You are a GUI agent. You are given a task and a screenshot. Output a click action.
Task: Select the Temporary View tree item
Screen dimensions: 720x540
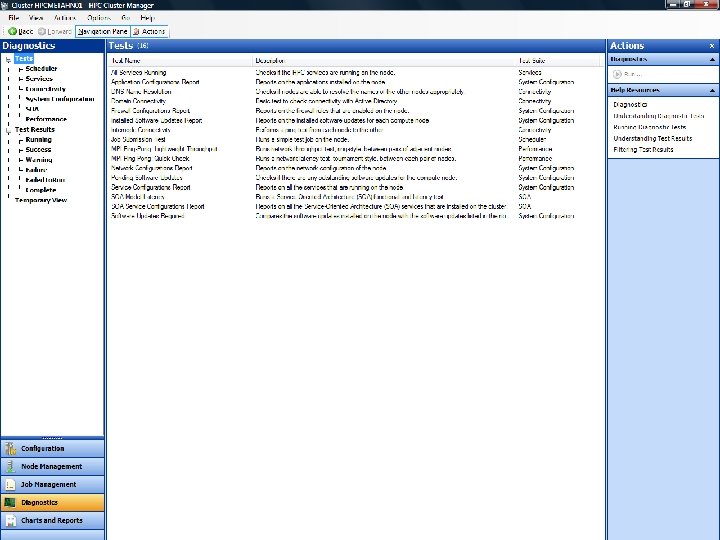click(41, 200)
